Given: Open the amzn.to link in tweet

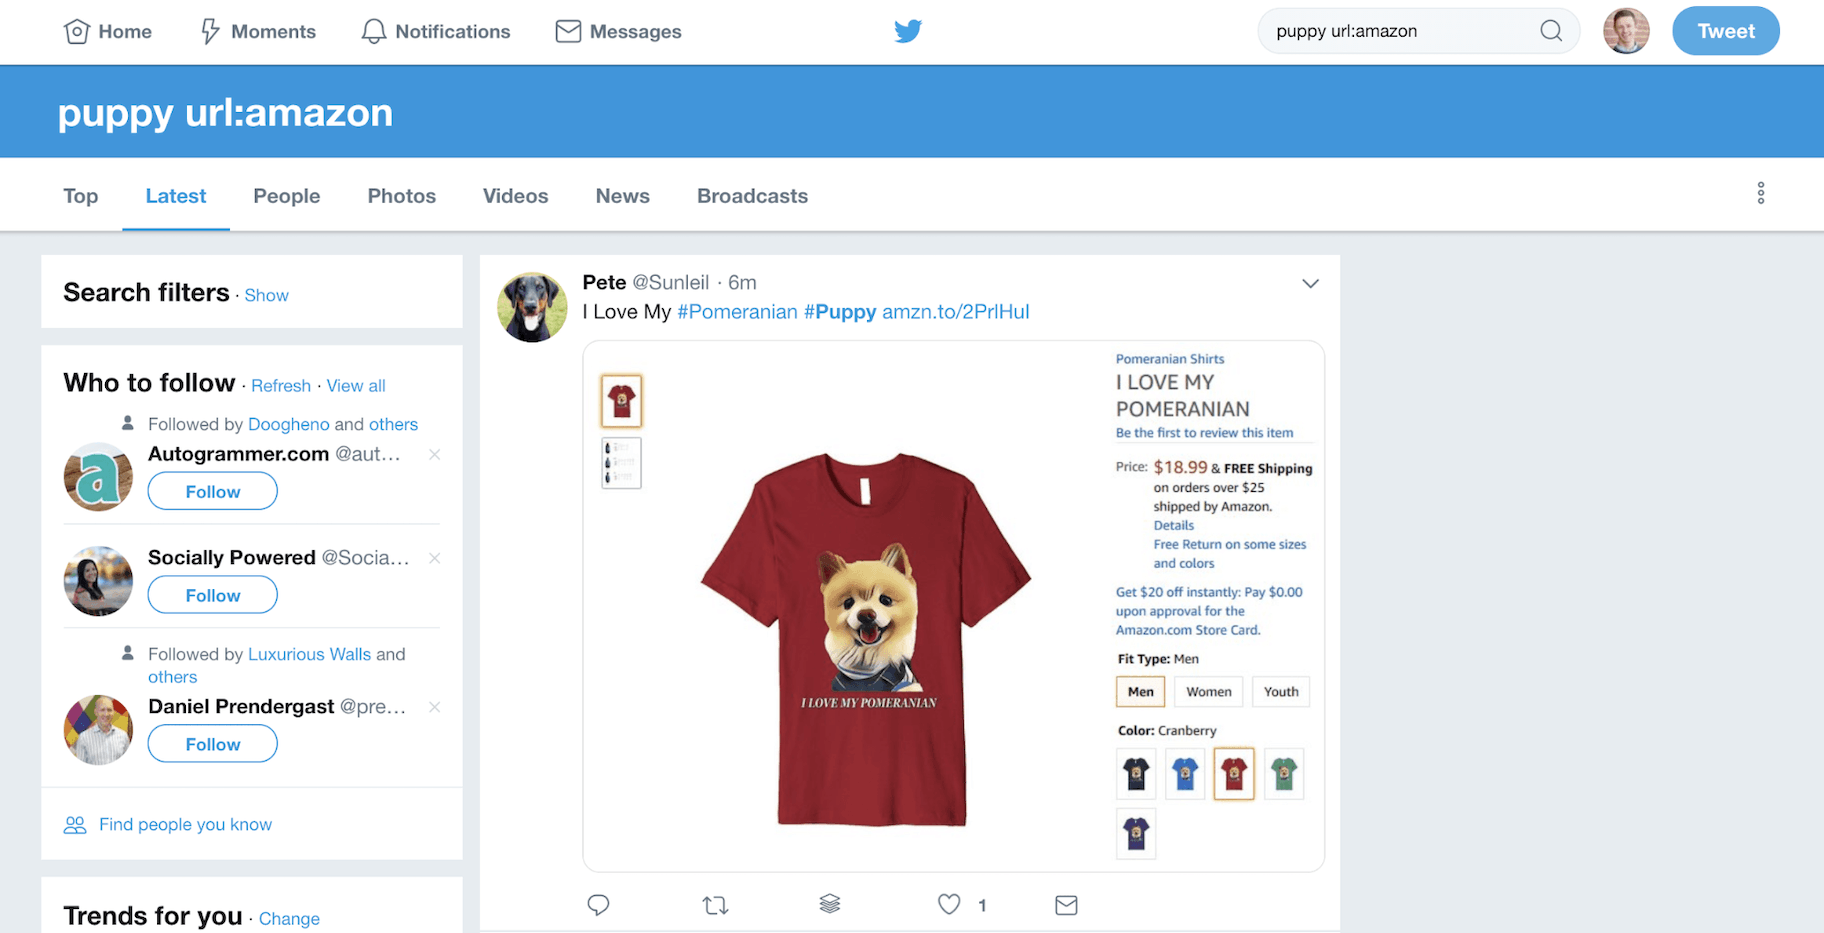Looking at the screenshot, I should [x=955, y=312].
